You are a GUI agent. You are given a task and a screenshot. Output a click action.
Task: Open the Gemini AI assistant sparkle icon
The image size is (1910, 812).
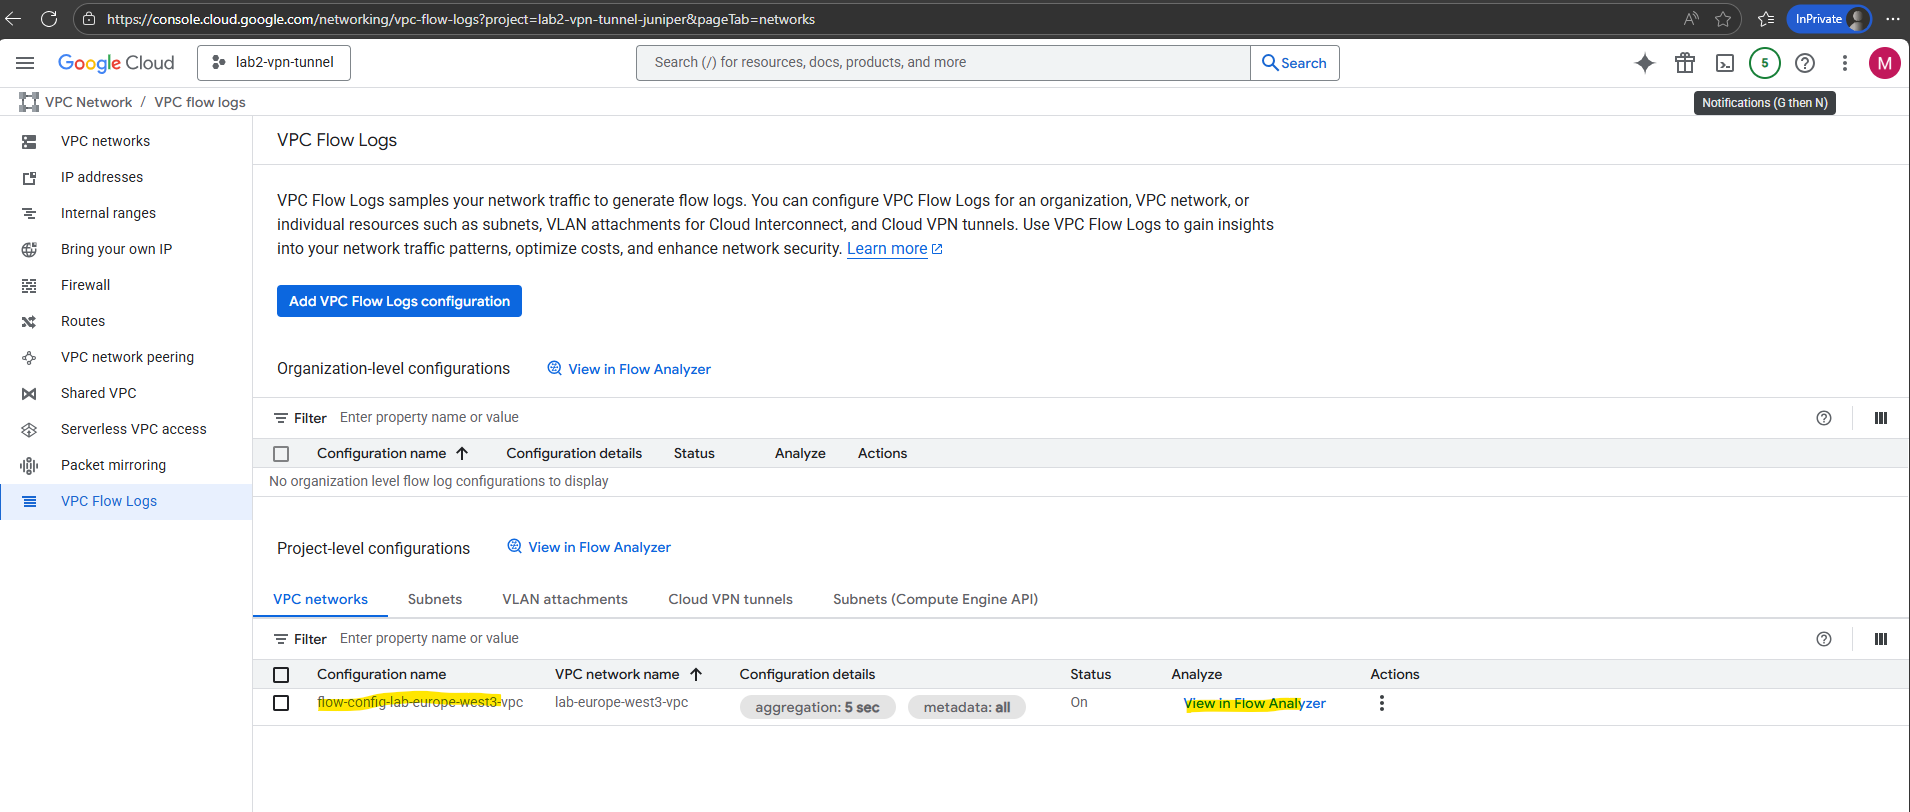[x=1645, y=63]
